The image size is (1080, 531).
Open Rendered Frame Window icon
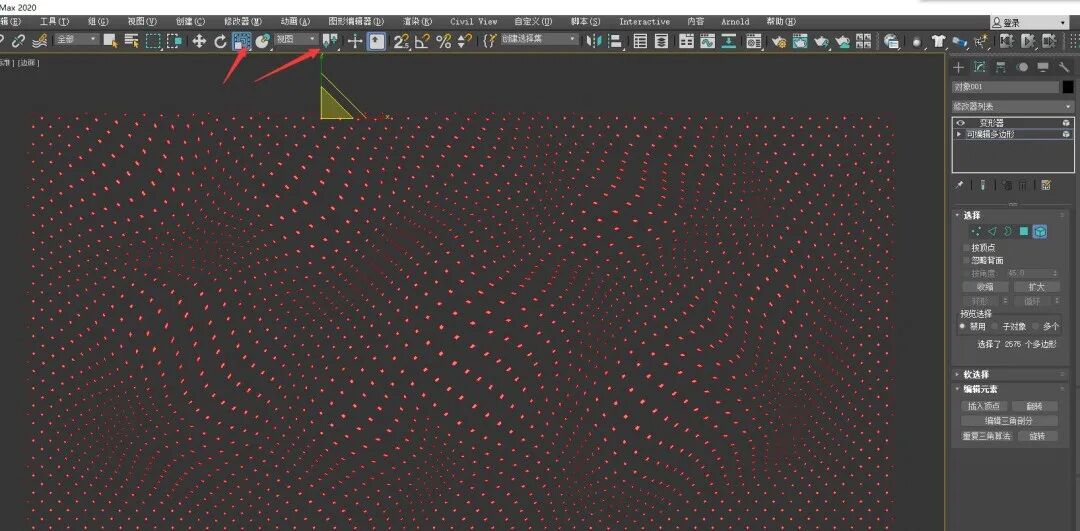[800, 41]
